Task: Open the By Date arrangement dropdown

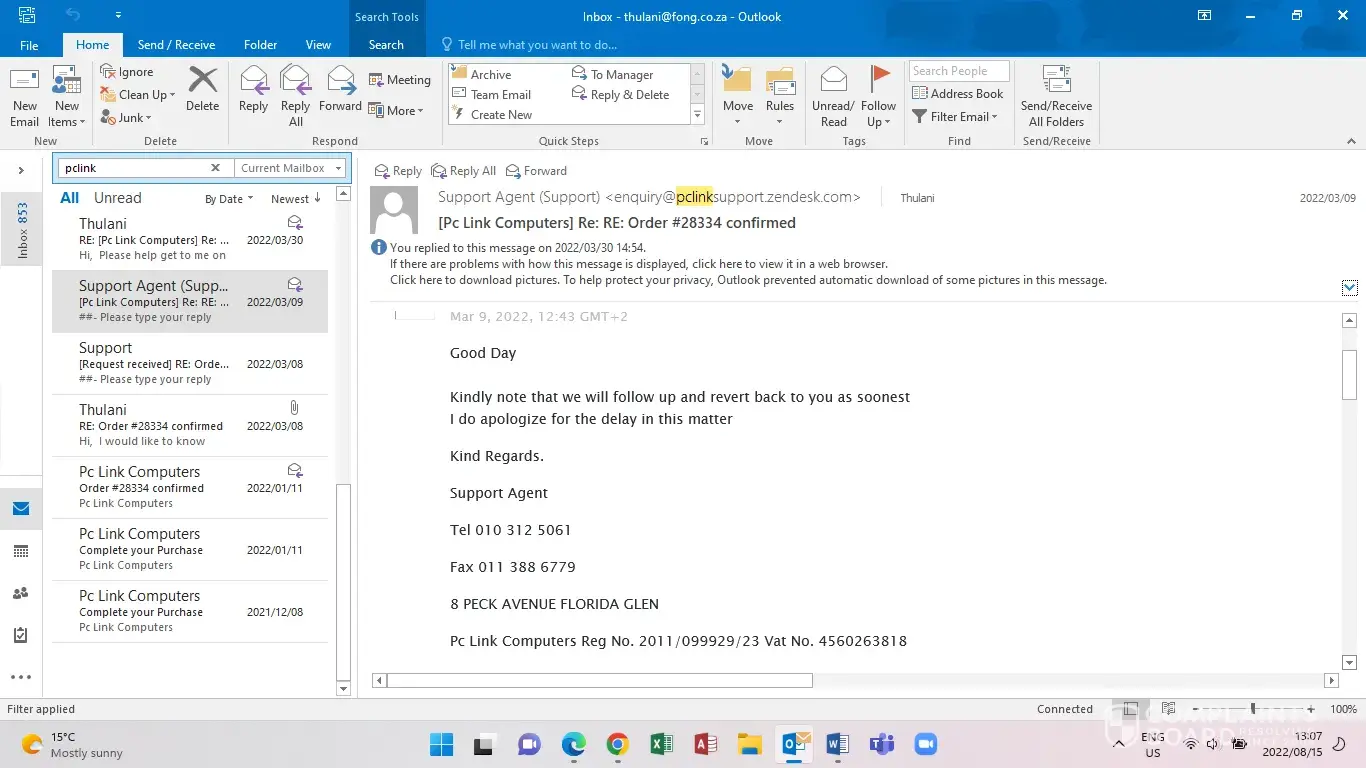Action: point(229,199)
